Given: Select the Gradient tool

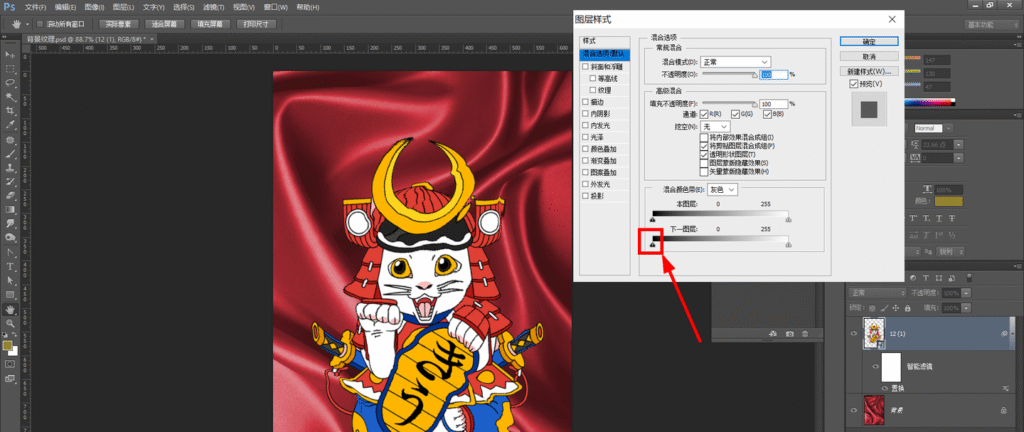Looking at the screenshot, I should pos(10,210).
